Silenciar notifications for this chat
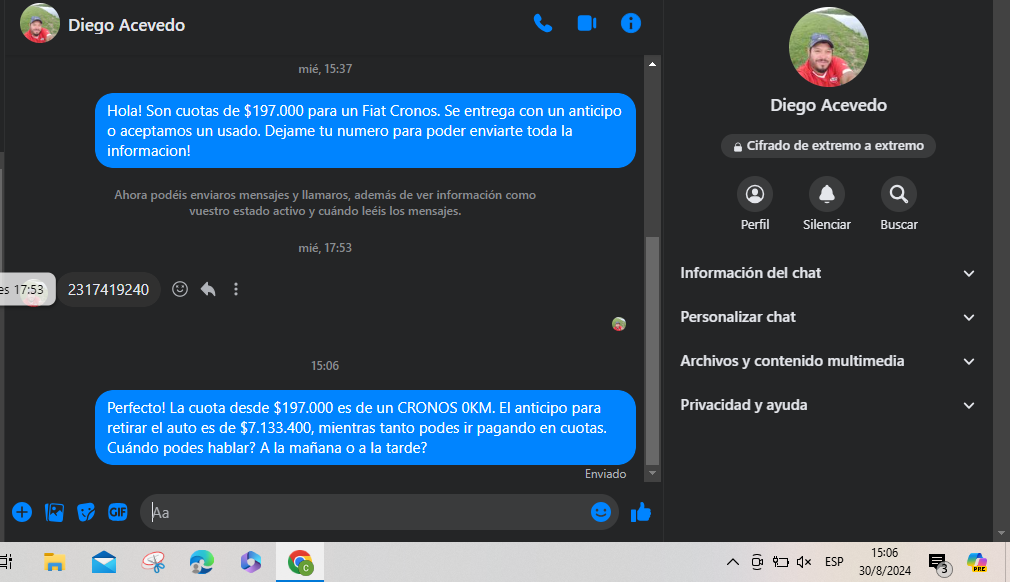 pos(826,195)
